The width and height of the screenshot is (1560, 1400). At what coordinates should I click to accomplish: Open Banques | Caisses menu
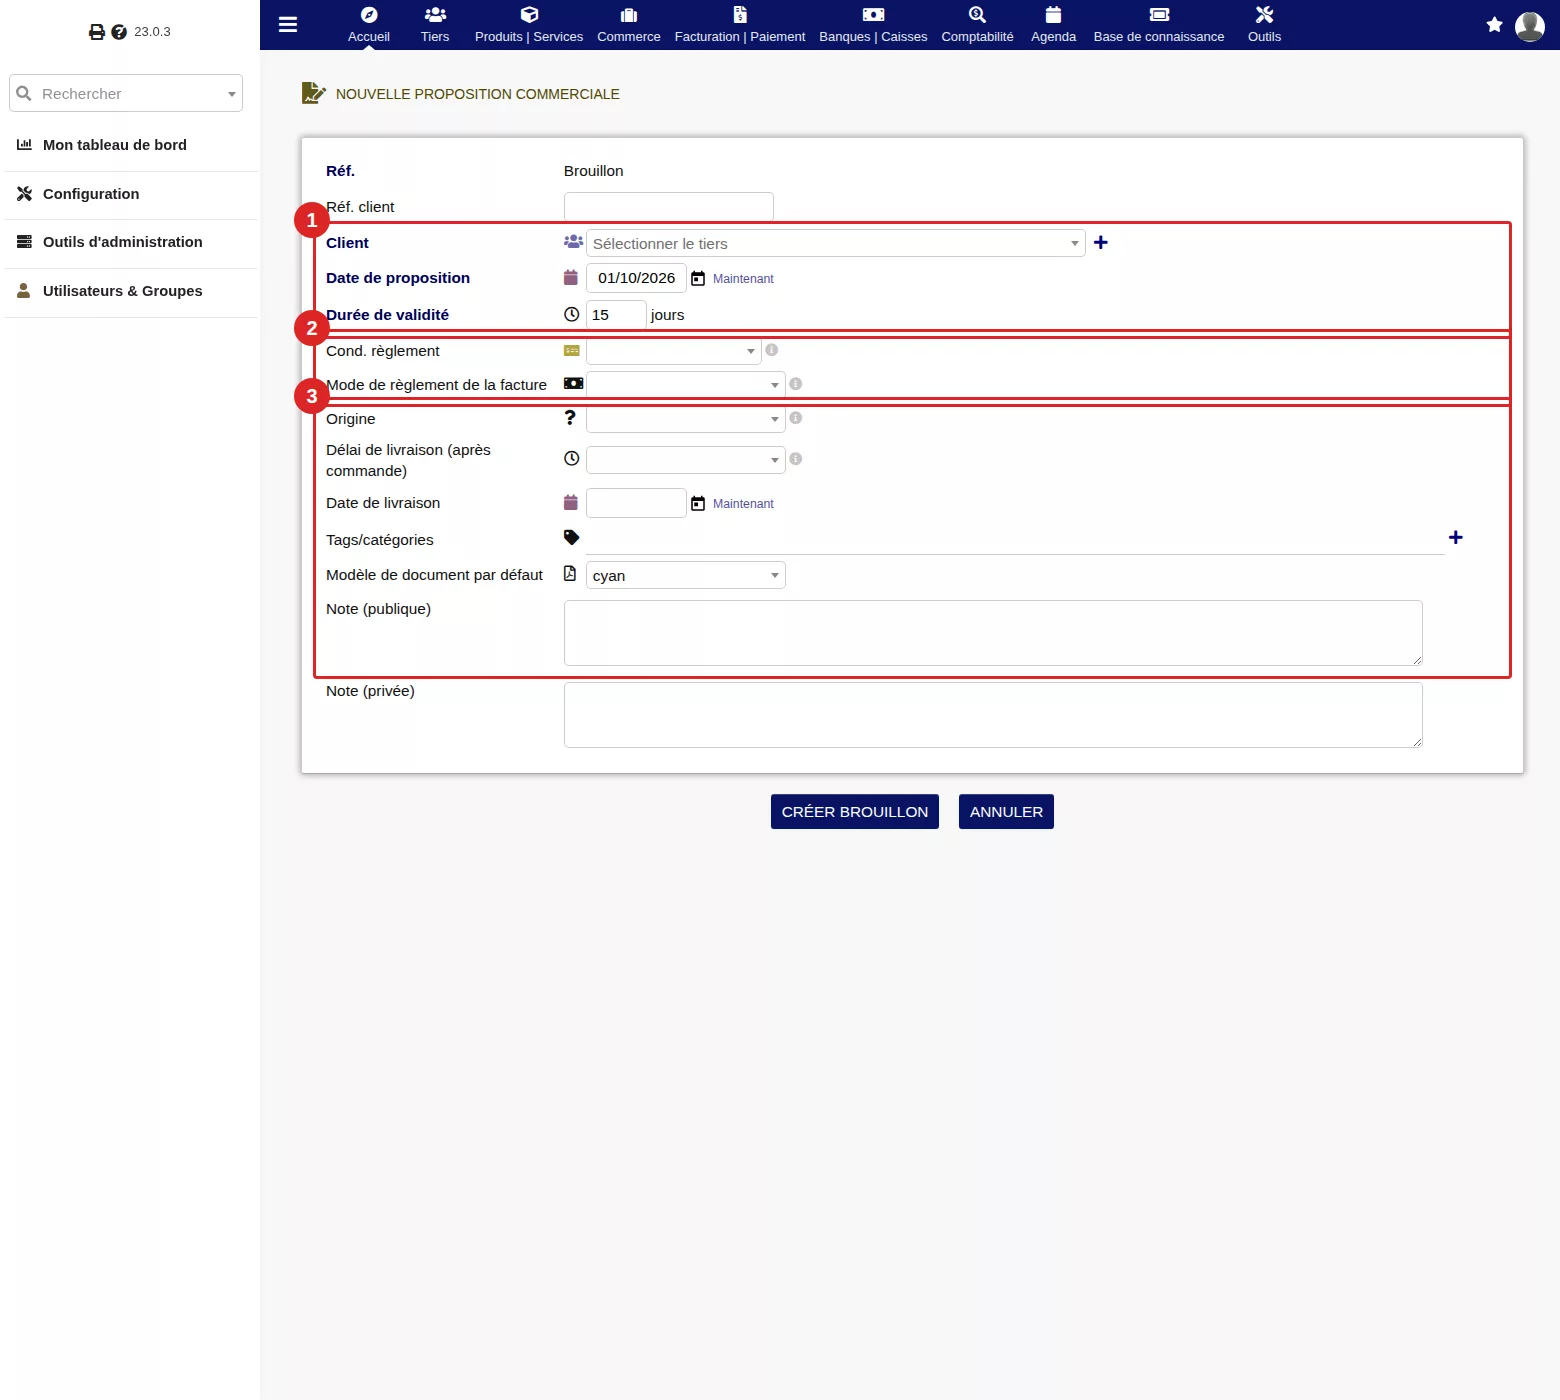pos(873,25)
